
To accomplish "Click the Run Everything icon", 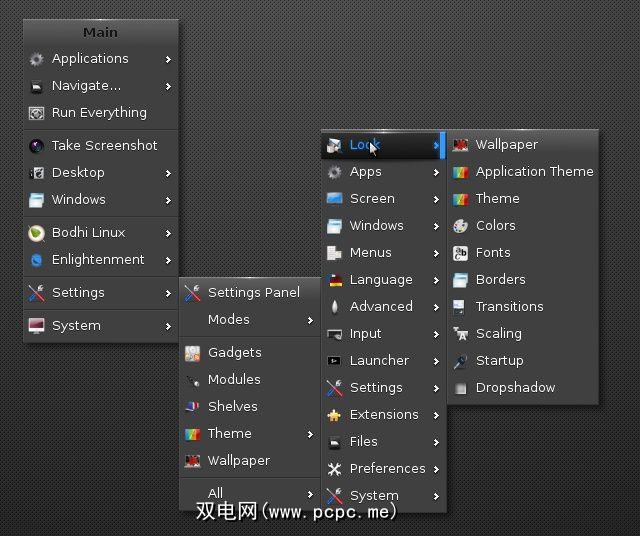I will click(x=37, y=114).
